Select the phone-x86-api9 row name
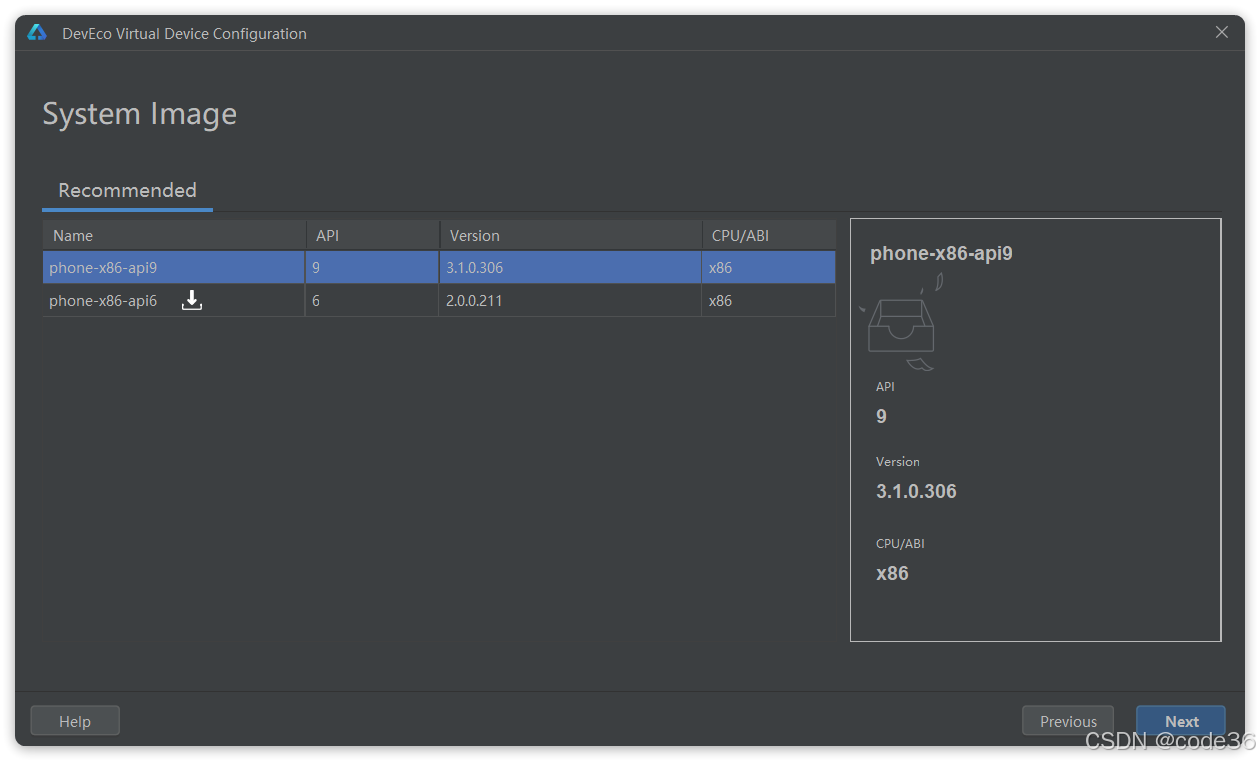 tap(103, 268)
